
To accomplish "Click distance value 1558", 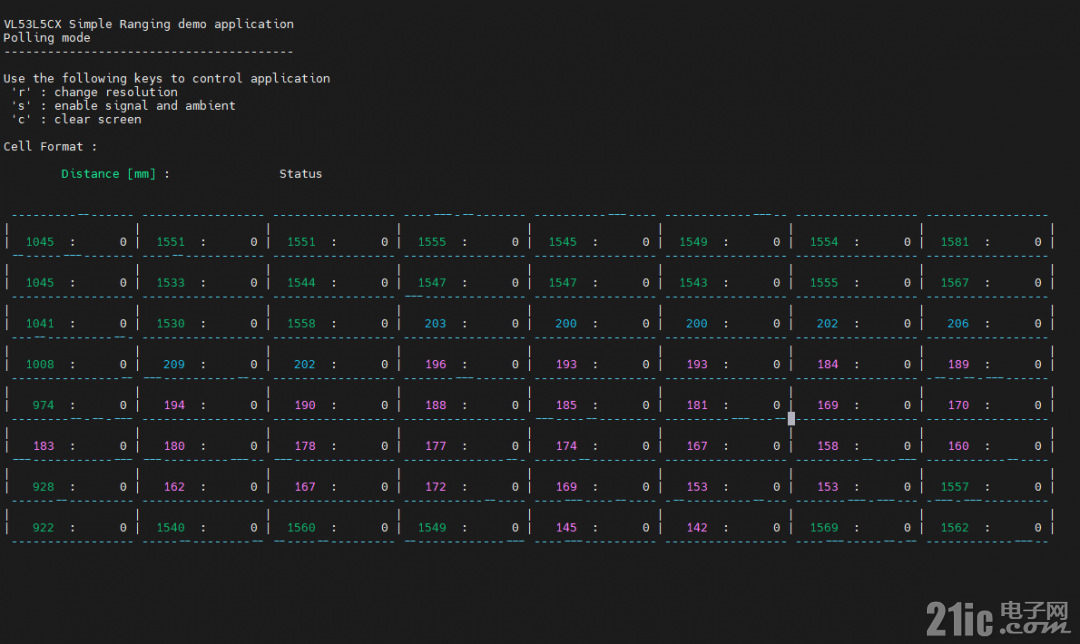I will 301,323.
